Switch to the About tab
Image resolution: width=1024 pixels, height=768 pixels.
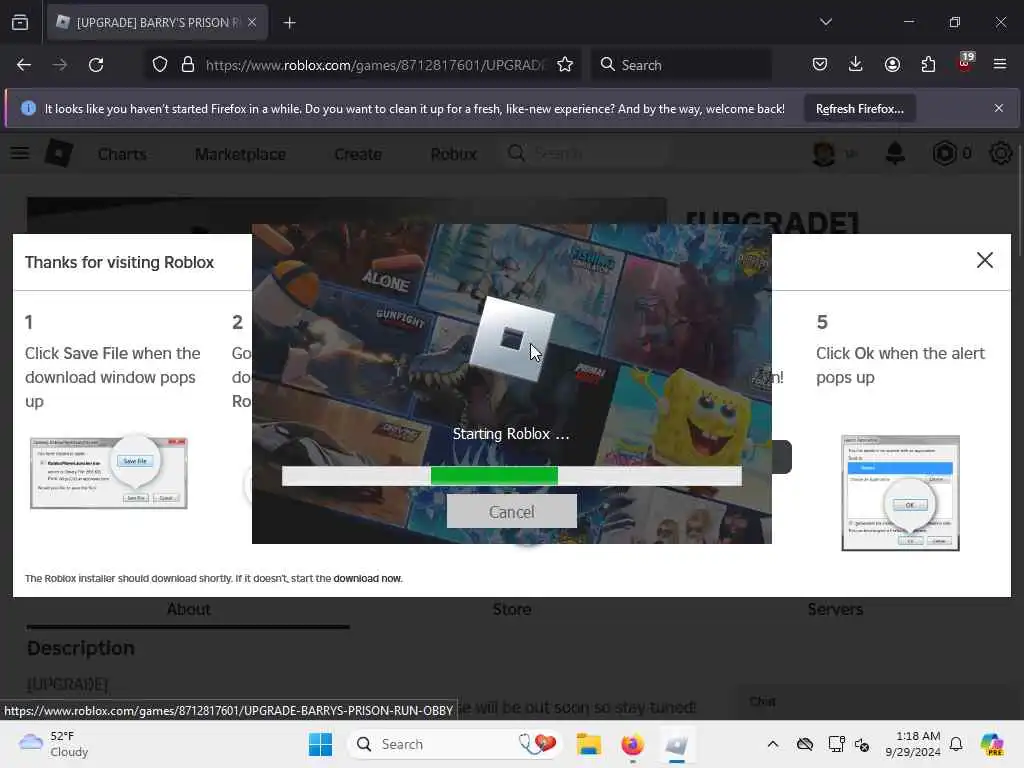[x=188, y=610]
